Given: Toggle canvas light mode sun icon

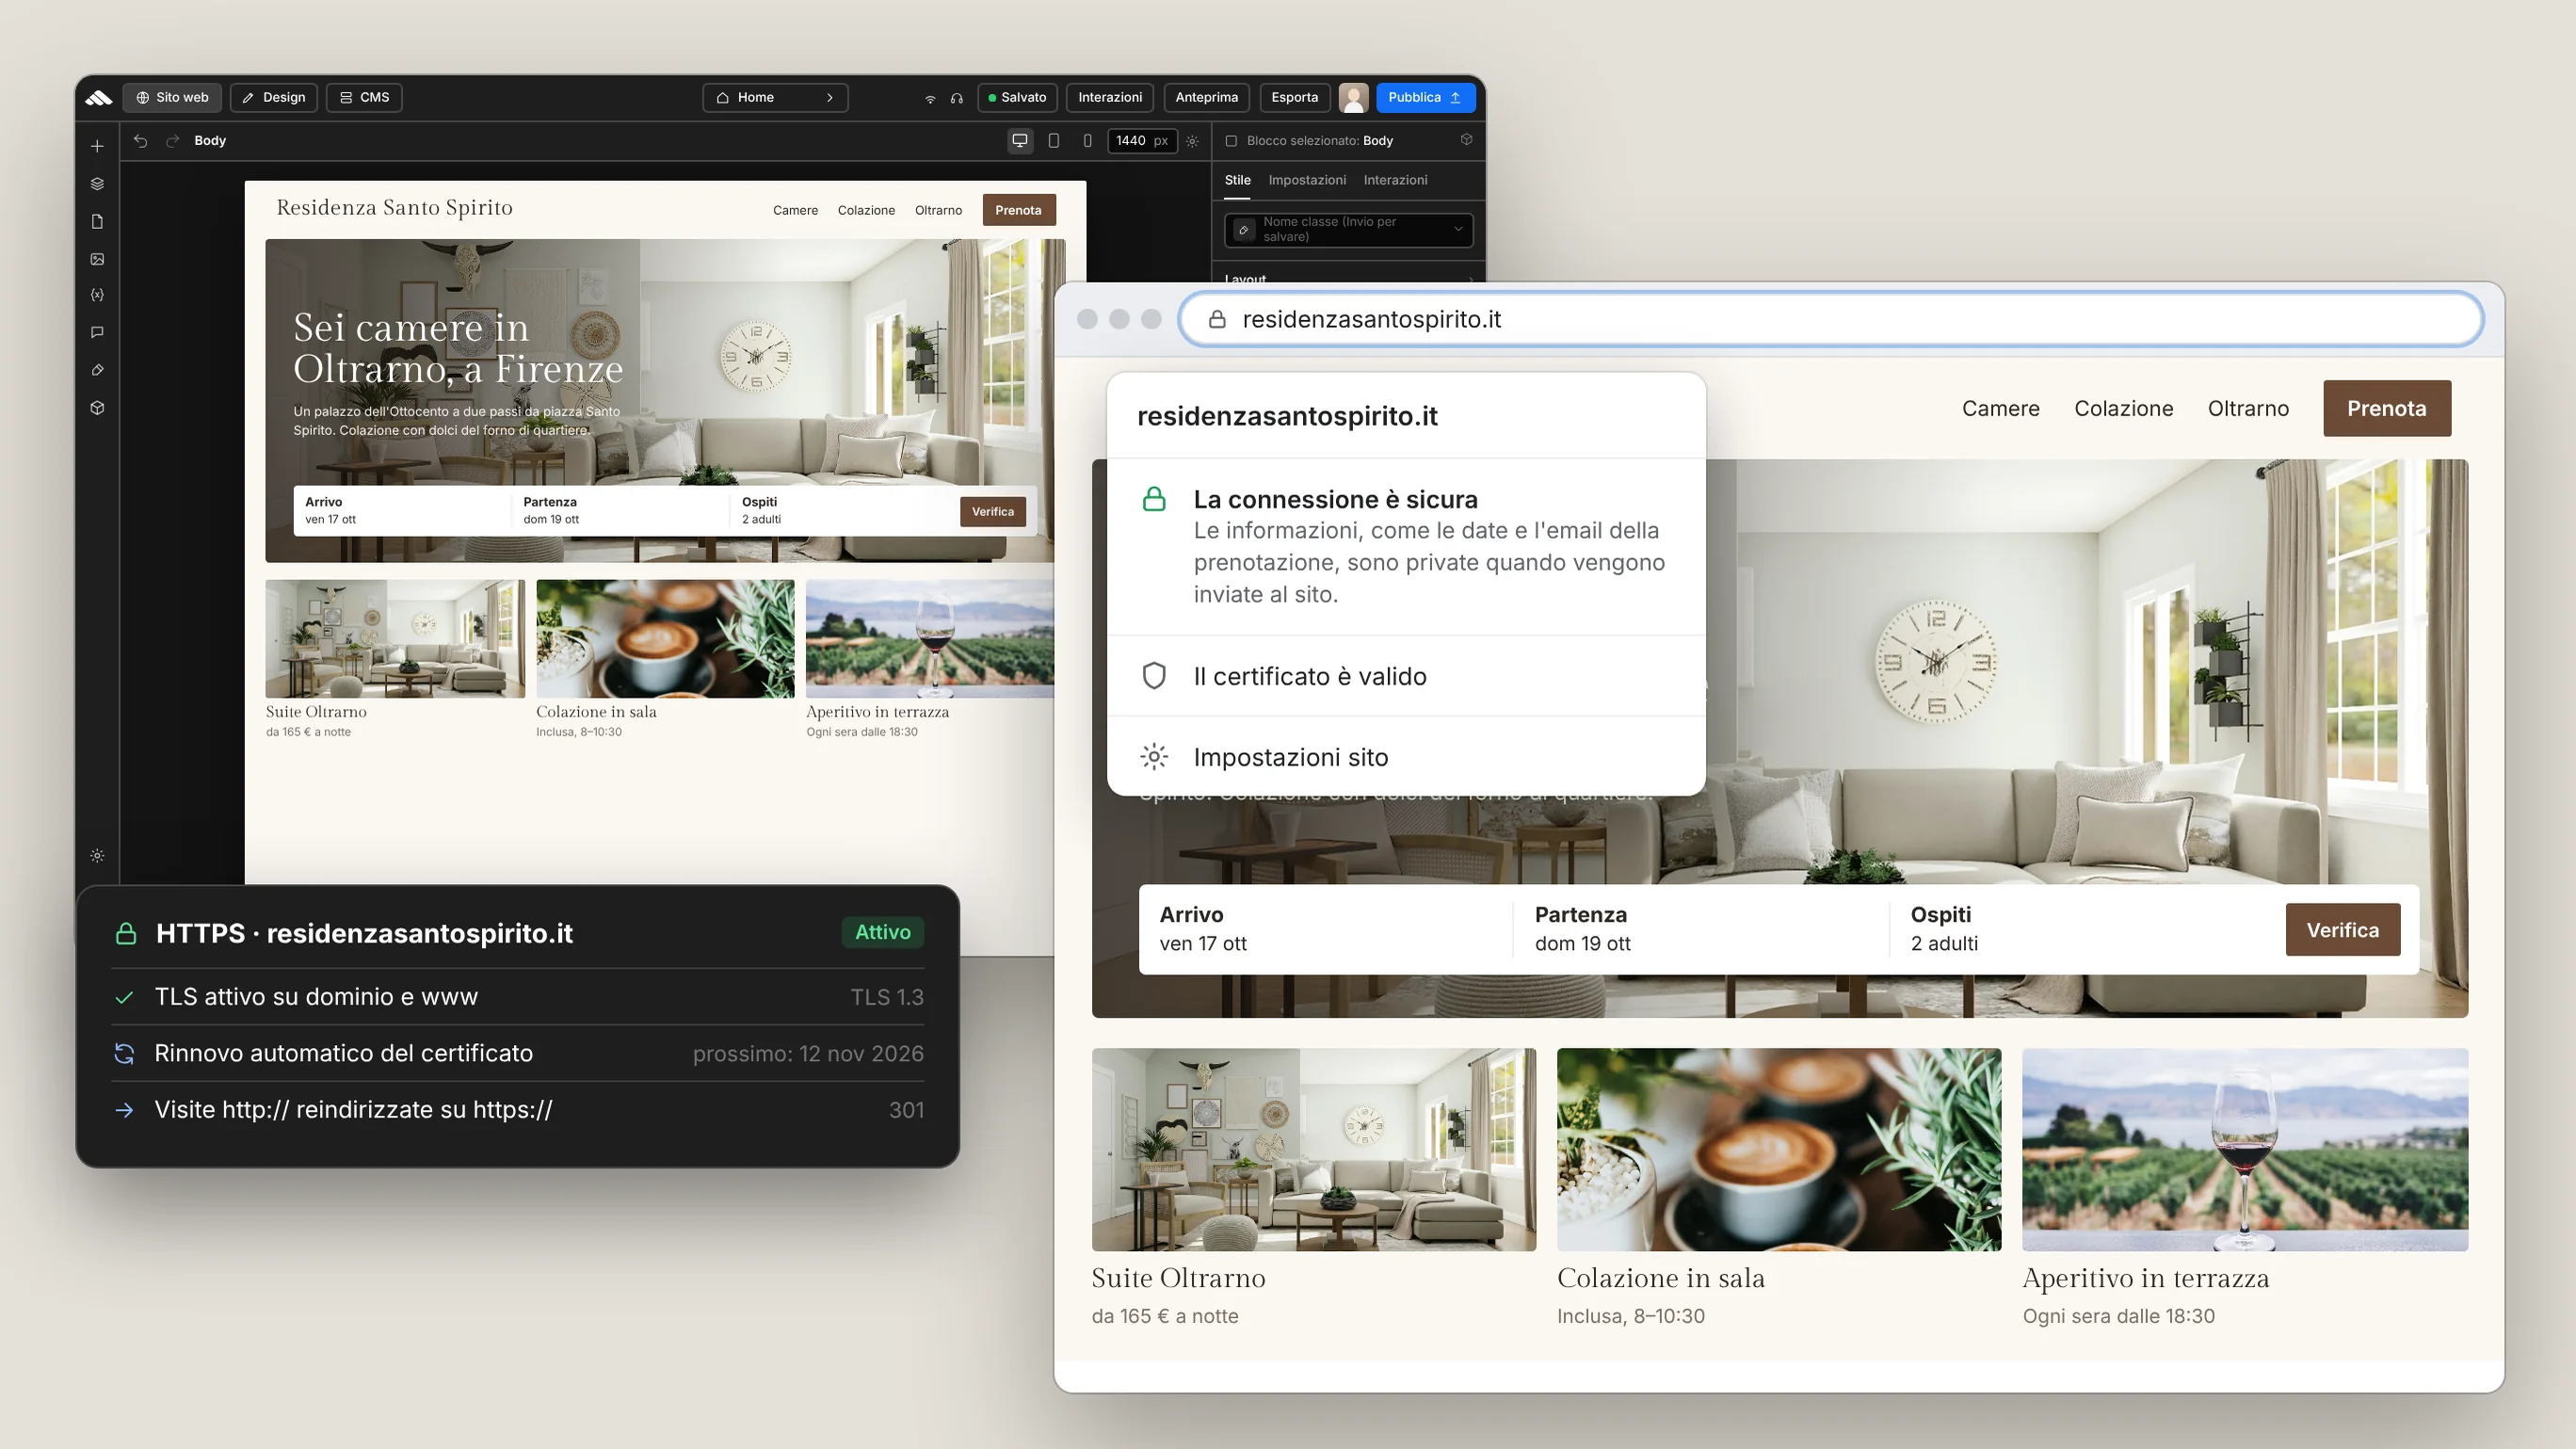Looking at the screenshot, I should pos(1192,141).
